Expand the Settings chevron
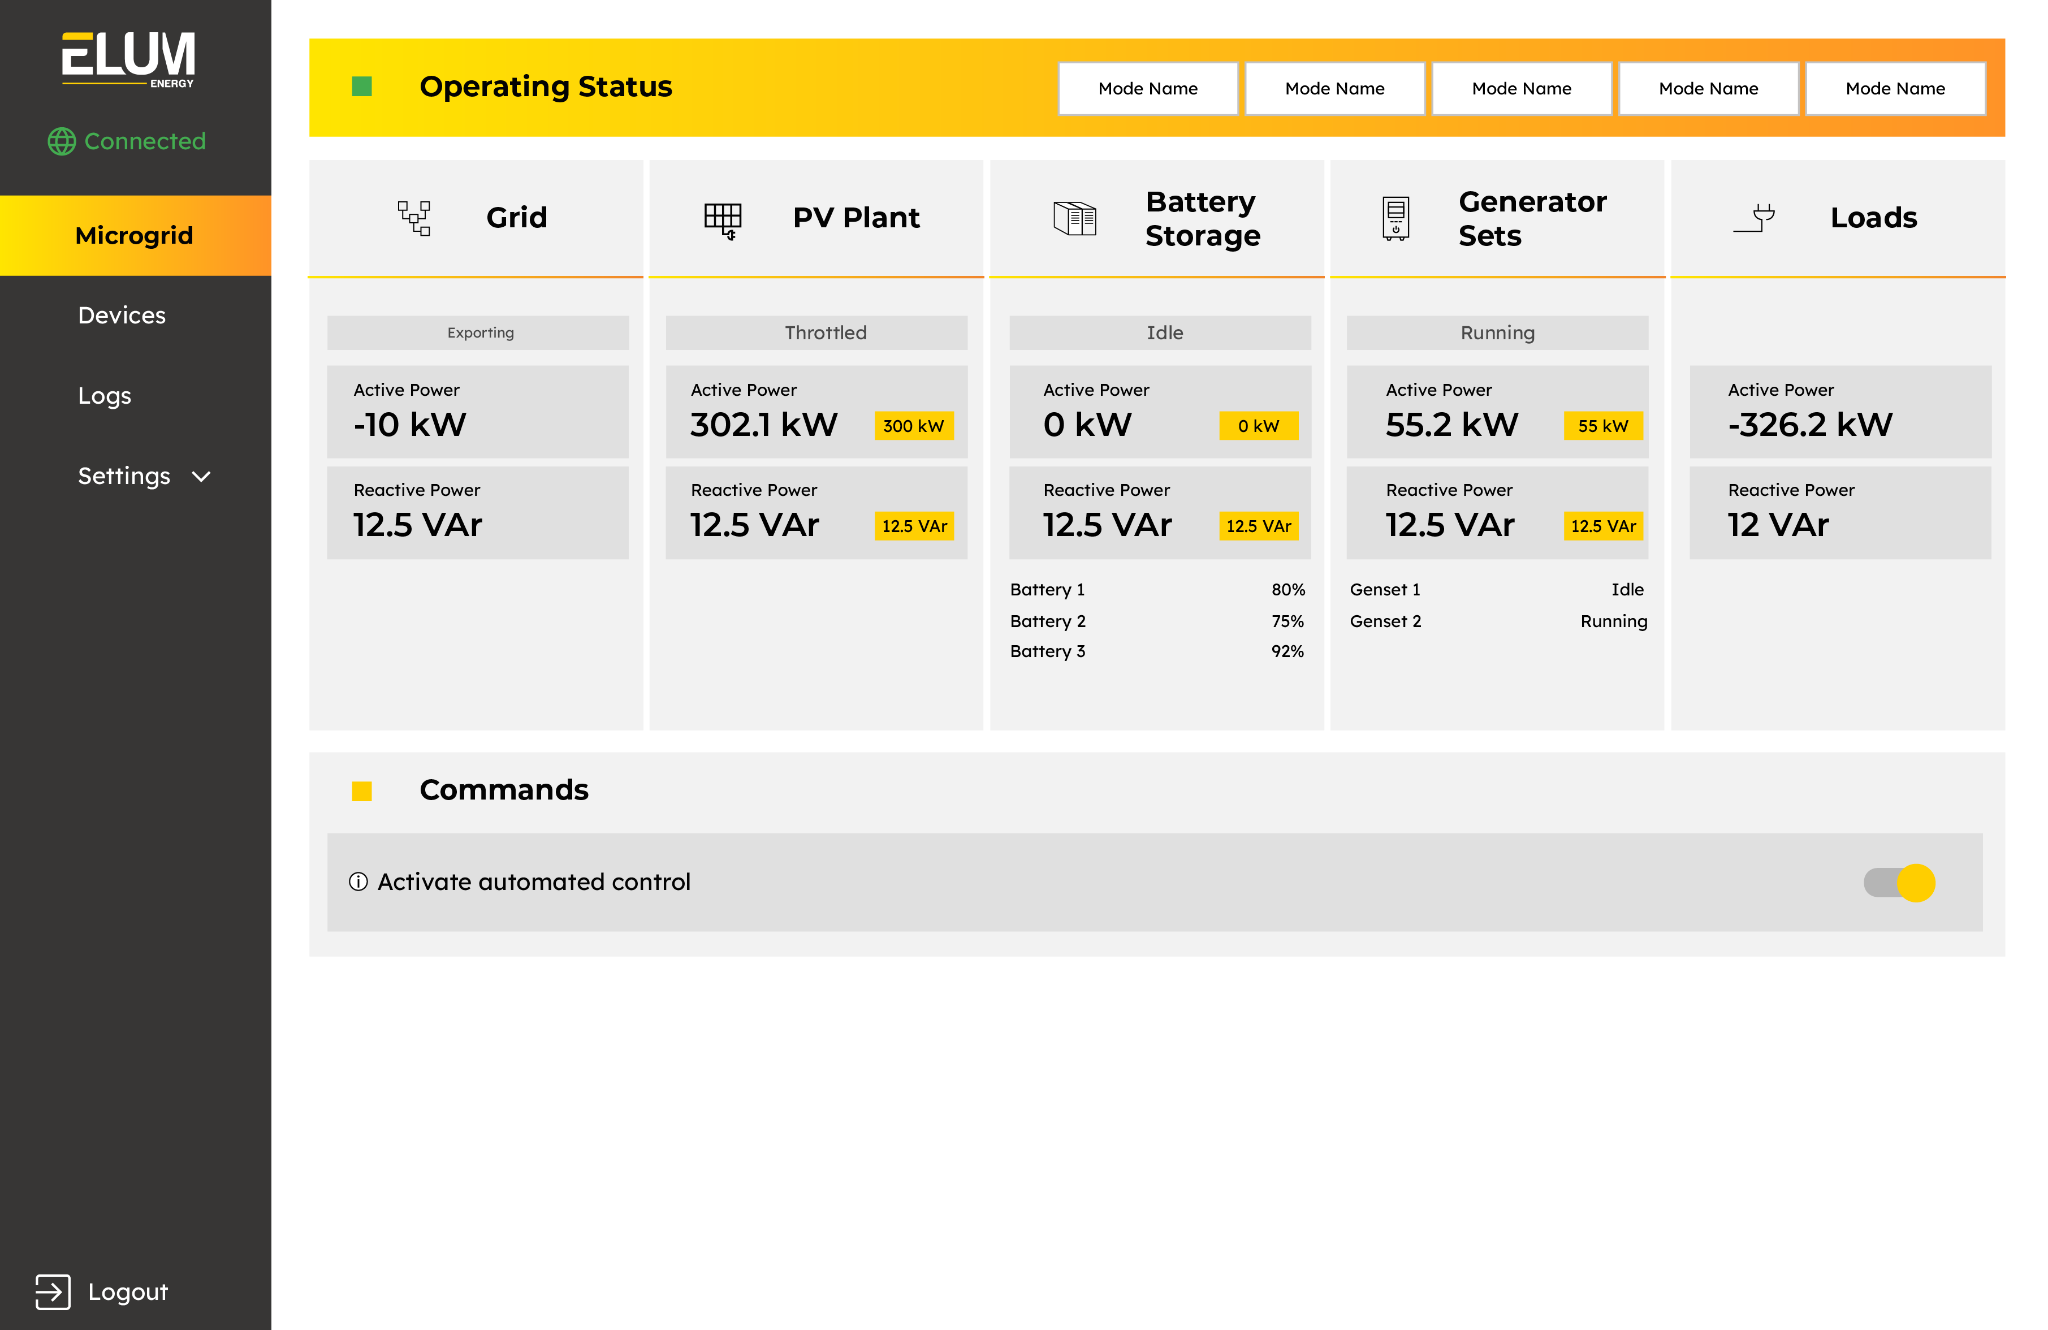The width and height of the screenshot is (2048, 1330). (201, 477)
